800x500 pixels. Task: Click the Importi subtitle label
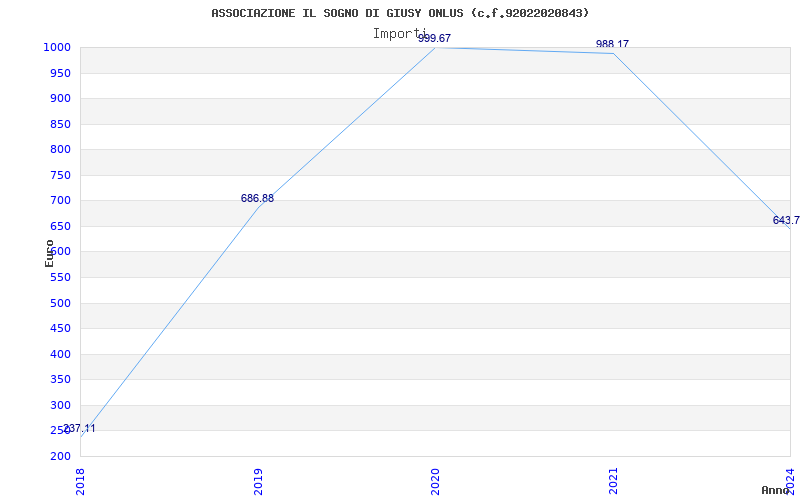point(399,34)
